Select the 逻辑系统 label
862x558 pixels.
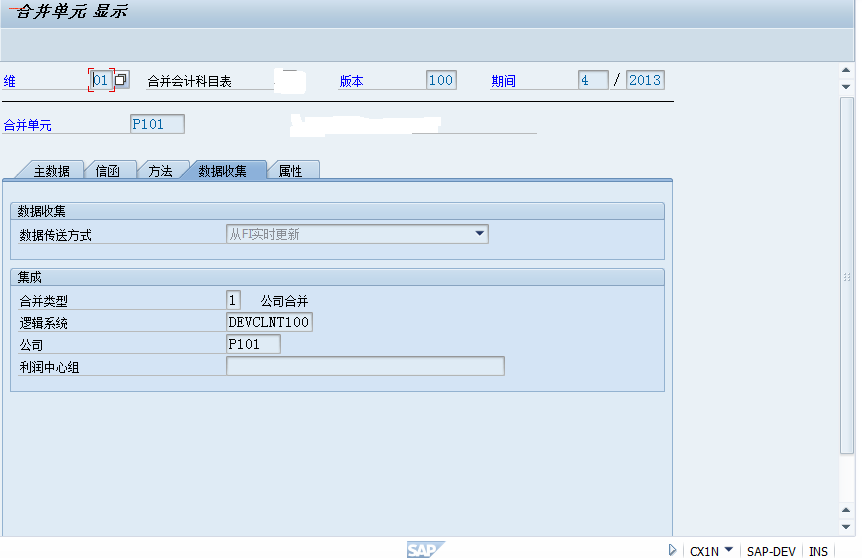pyautogui.click(x=43, y=323)
